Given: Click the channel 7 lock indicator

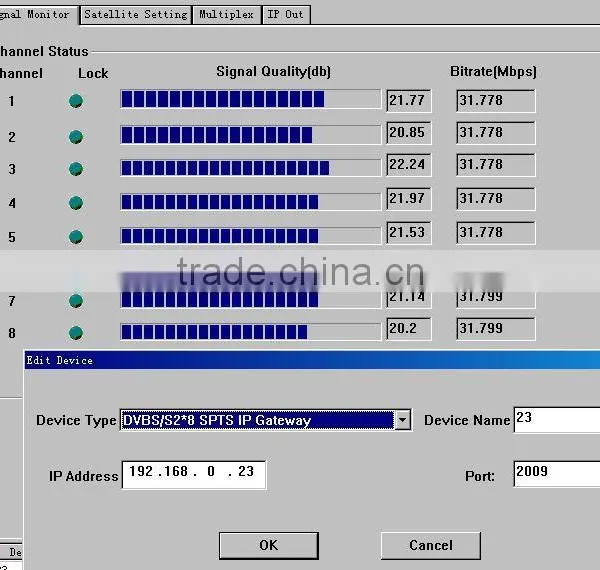Looking at the screenshot, I should point(76,301).
